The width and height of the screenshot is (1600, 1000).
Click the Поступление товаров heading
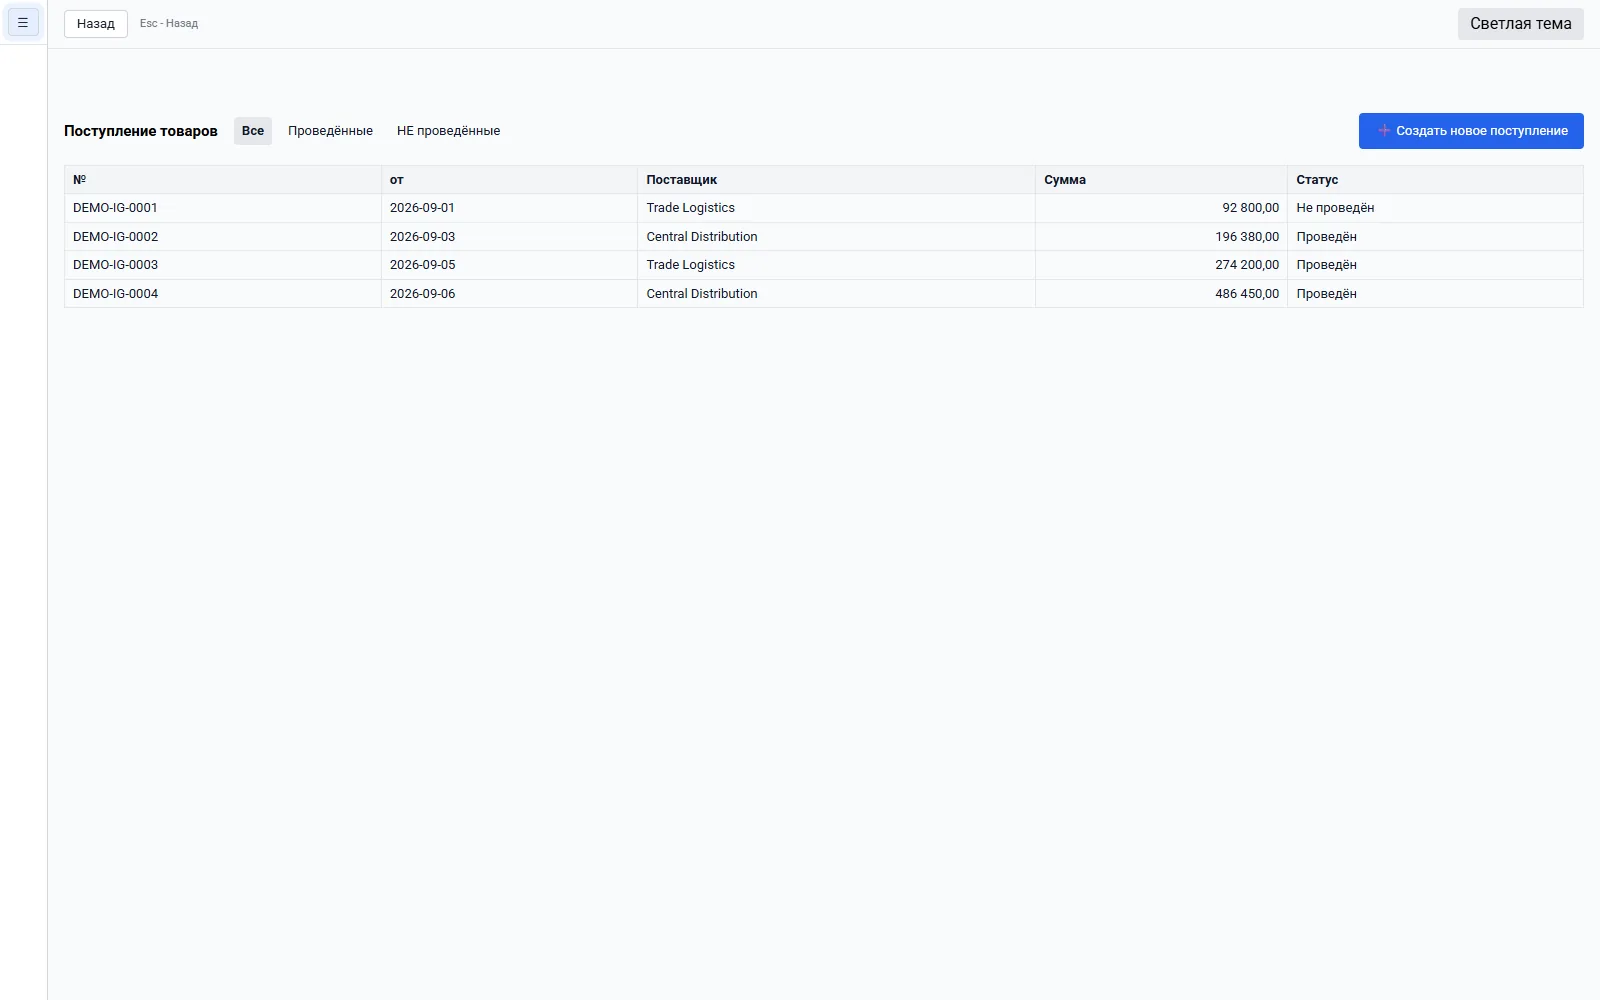141,131
